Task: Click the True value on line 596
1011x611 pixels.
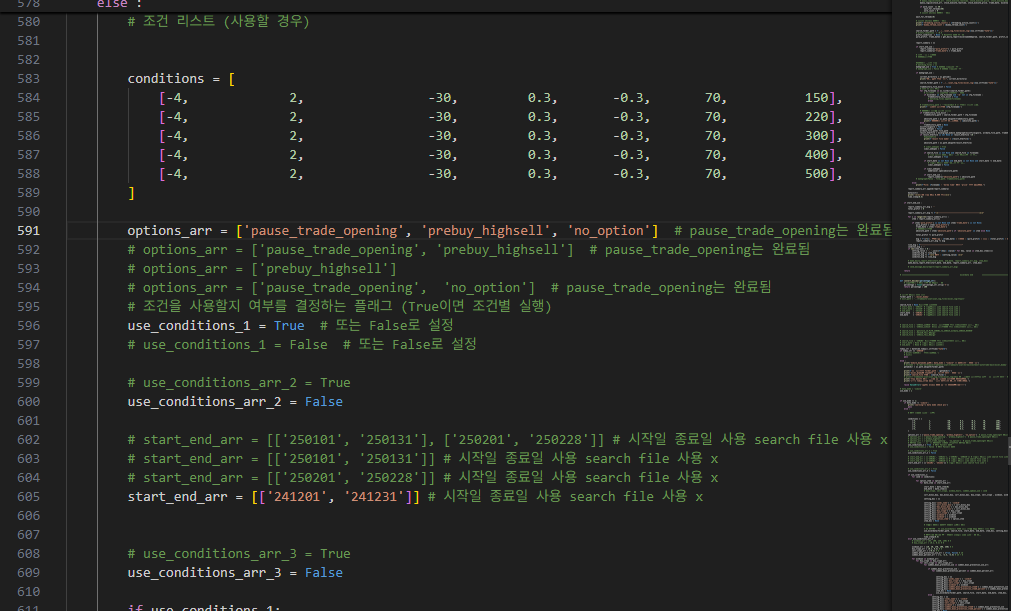Action: 289,325
